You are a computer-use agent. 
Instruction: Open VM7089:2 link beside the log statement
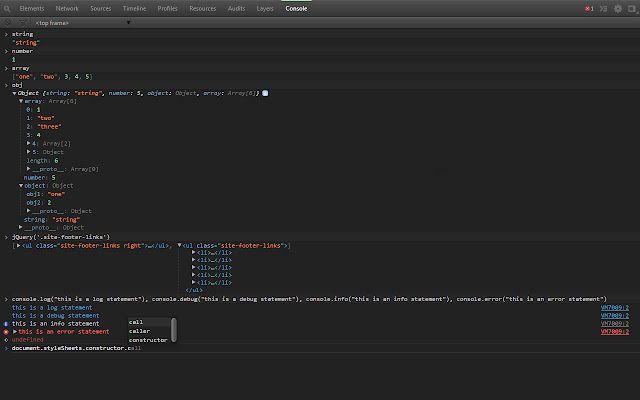tap(615, 308)
